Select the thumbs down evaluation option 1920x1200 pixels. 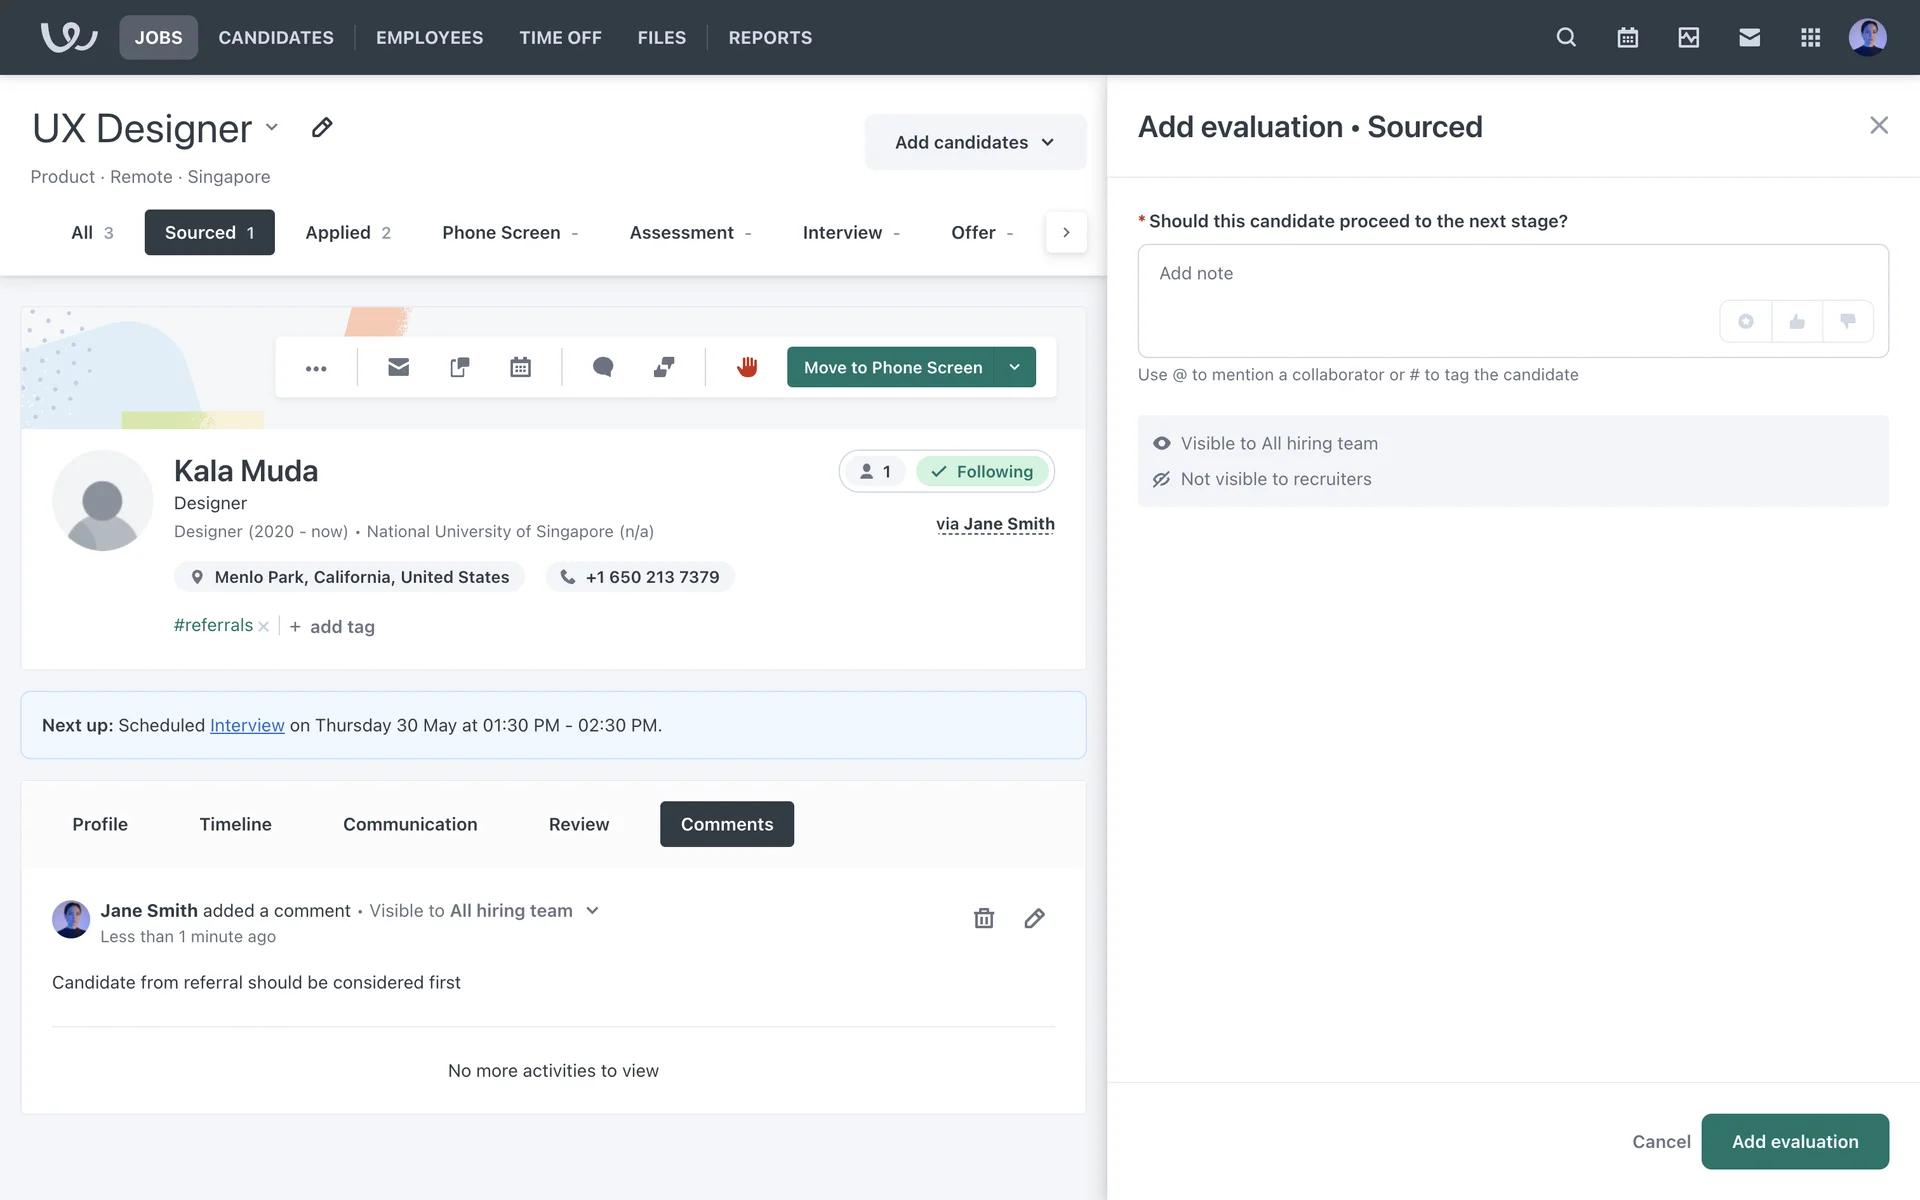click(1847, 322)
